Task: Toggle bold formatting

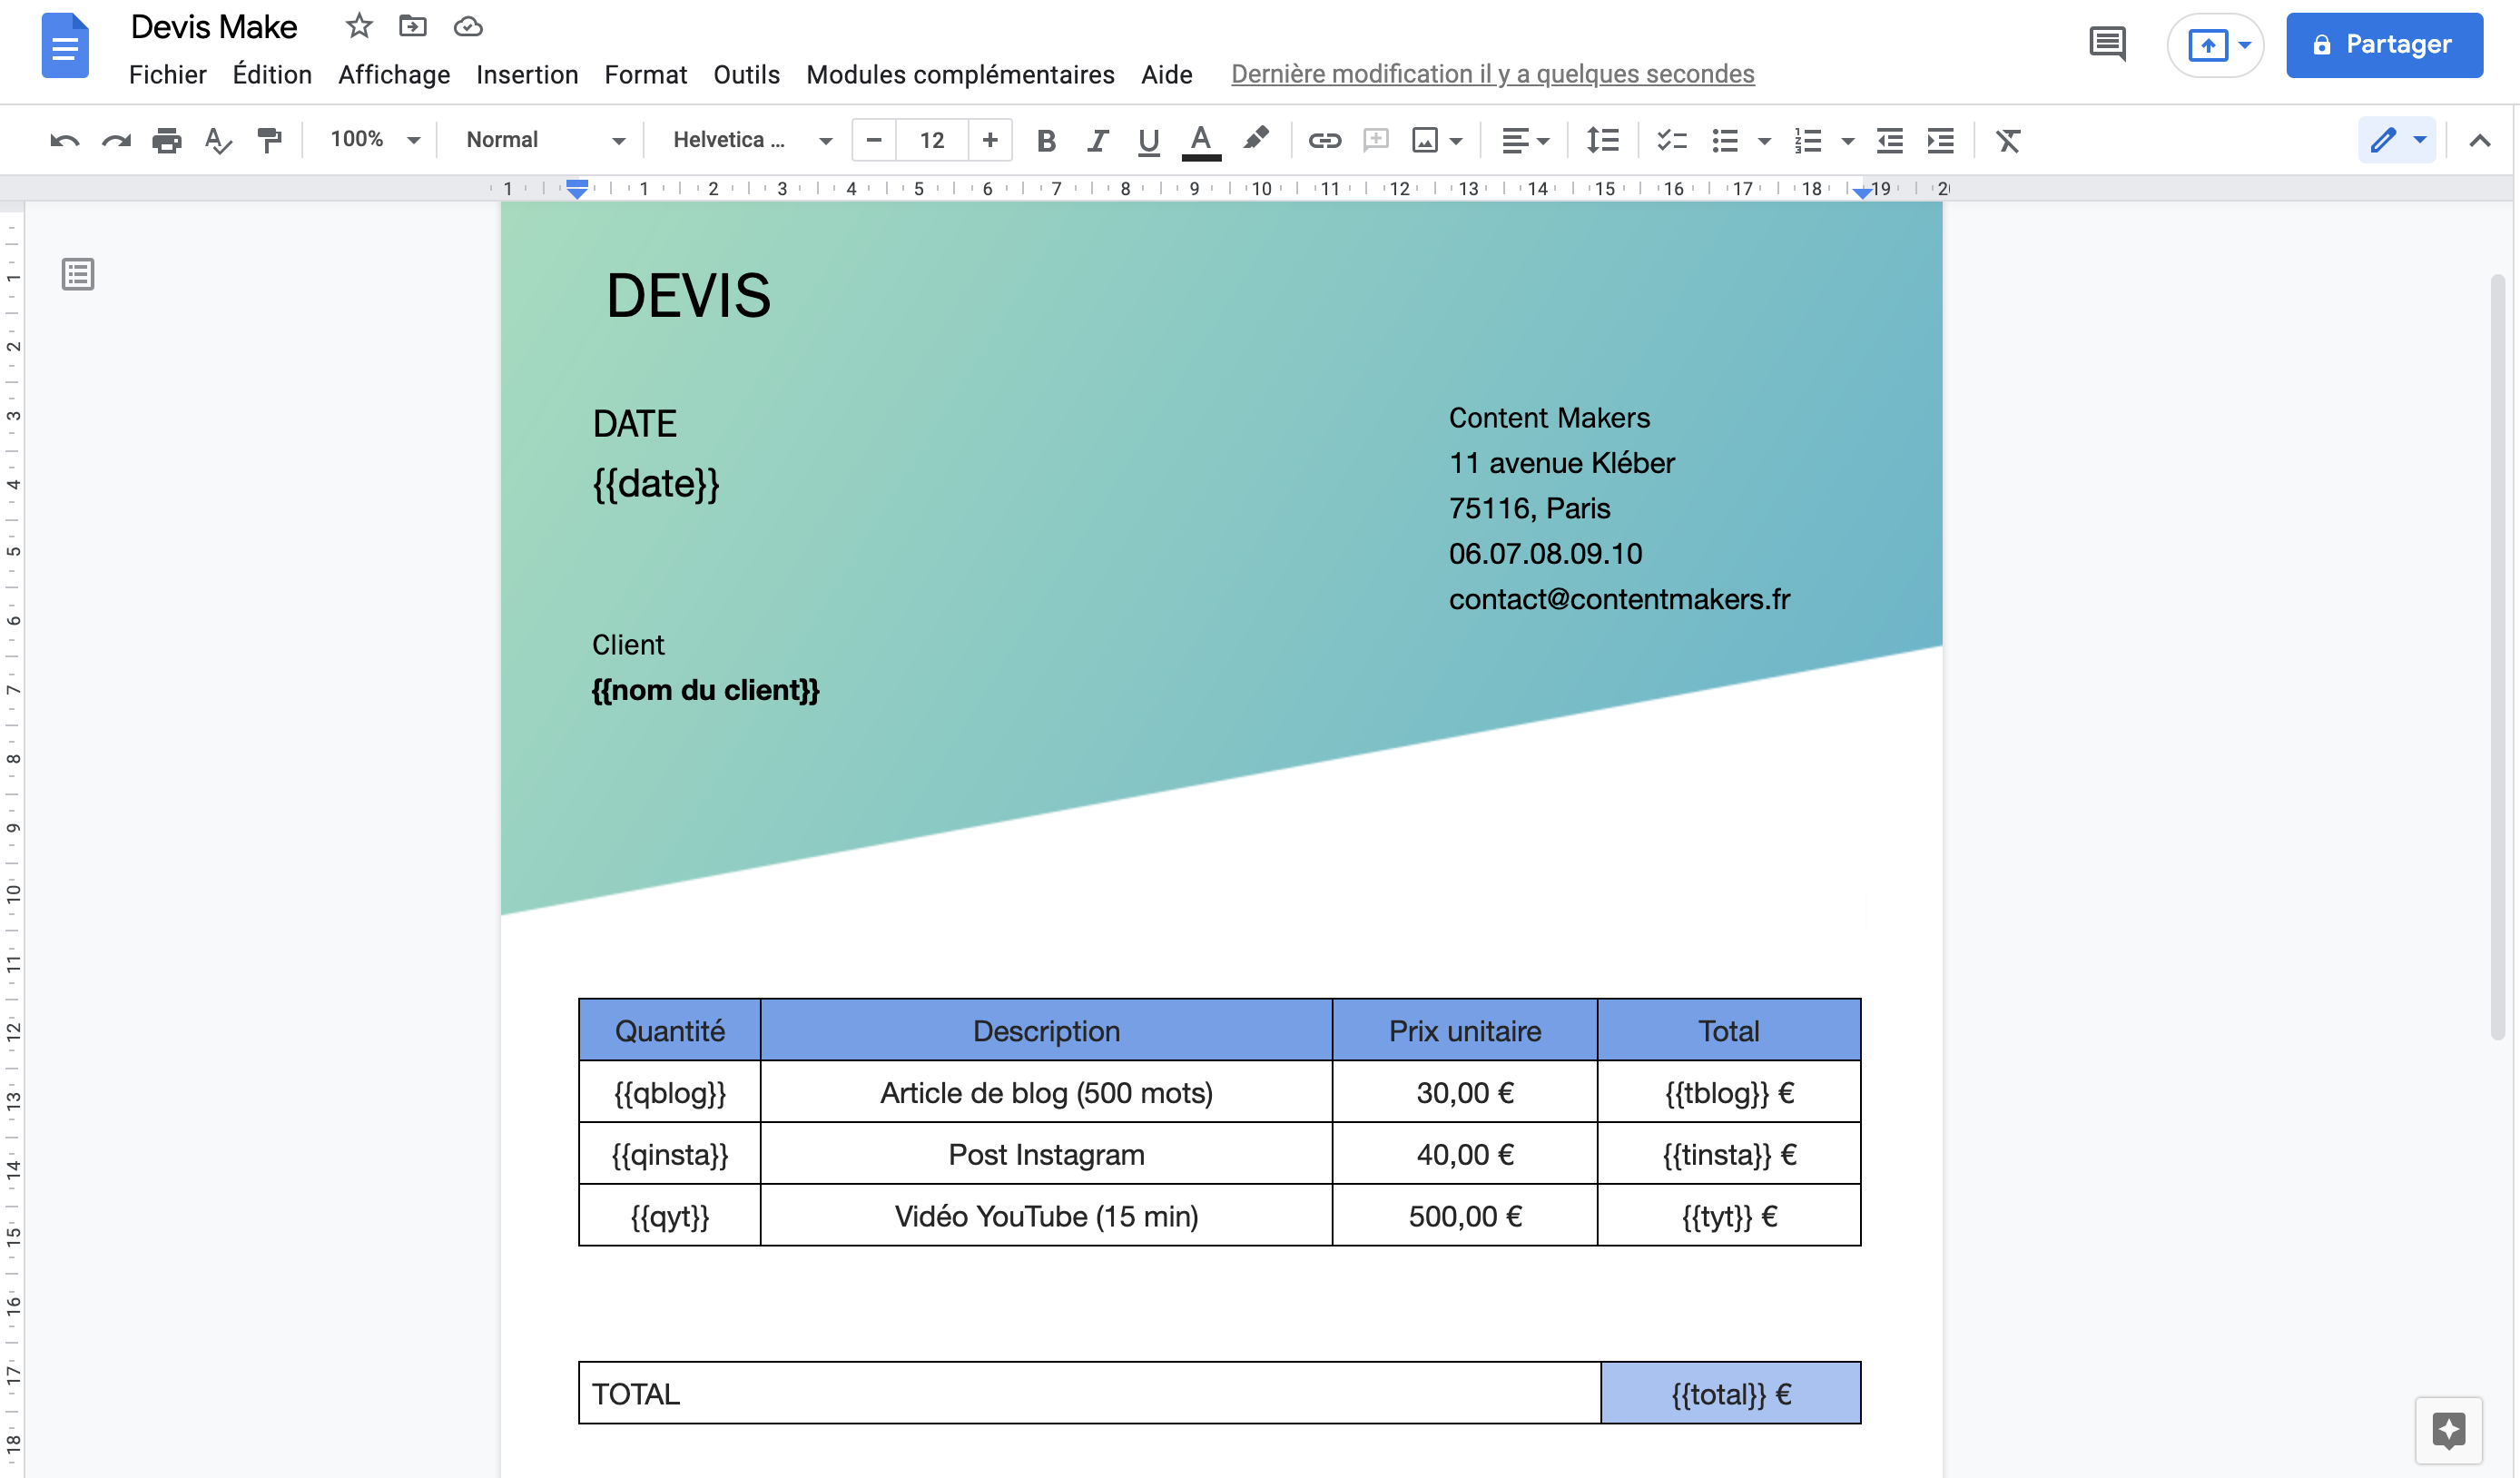Action: pos(1046,141)
